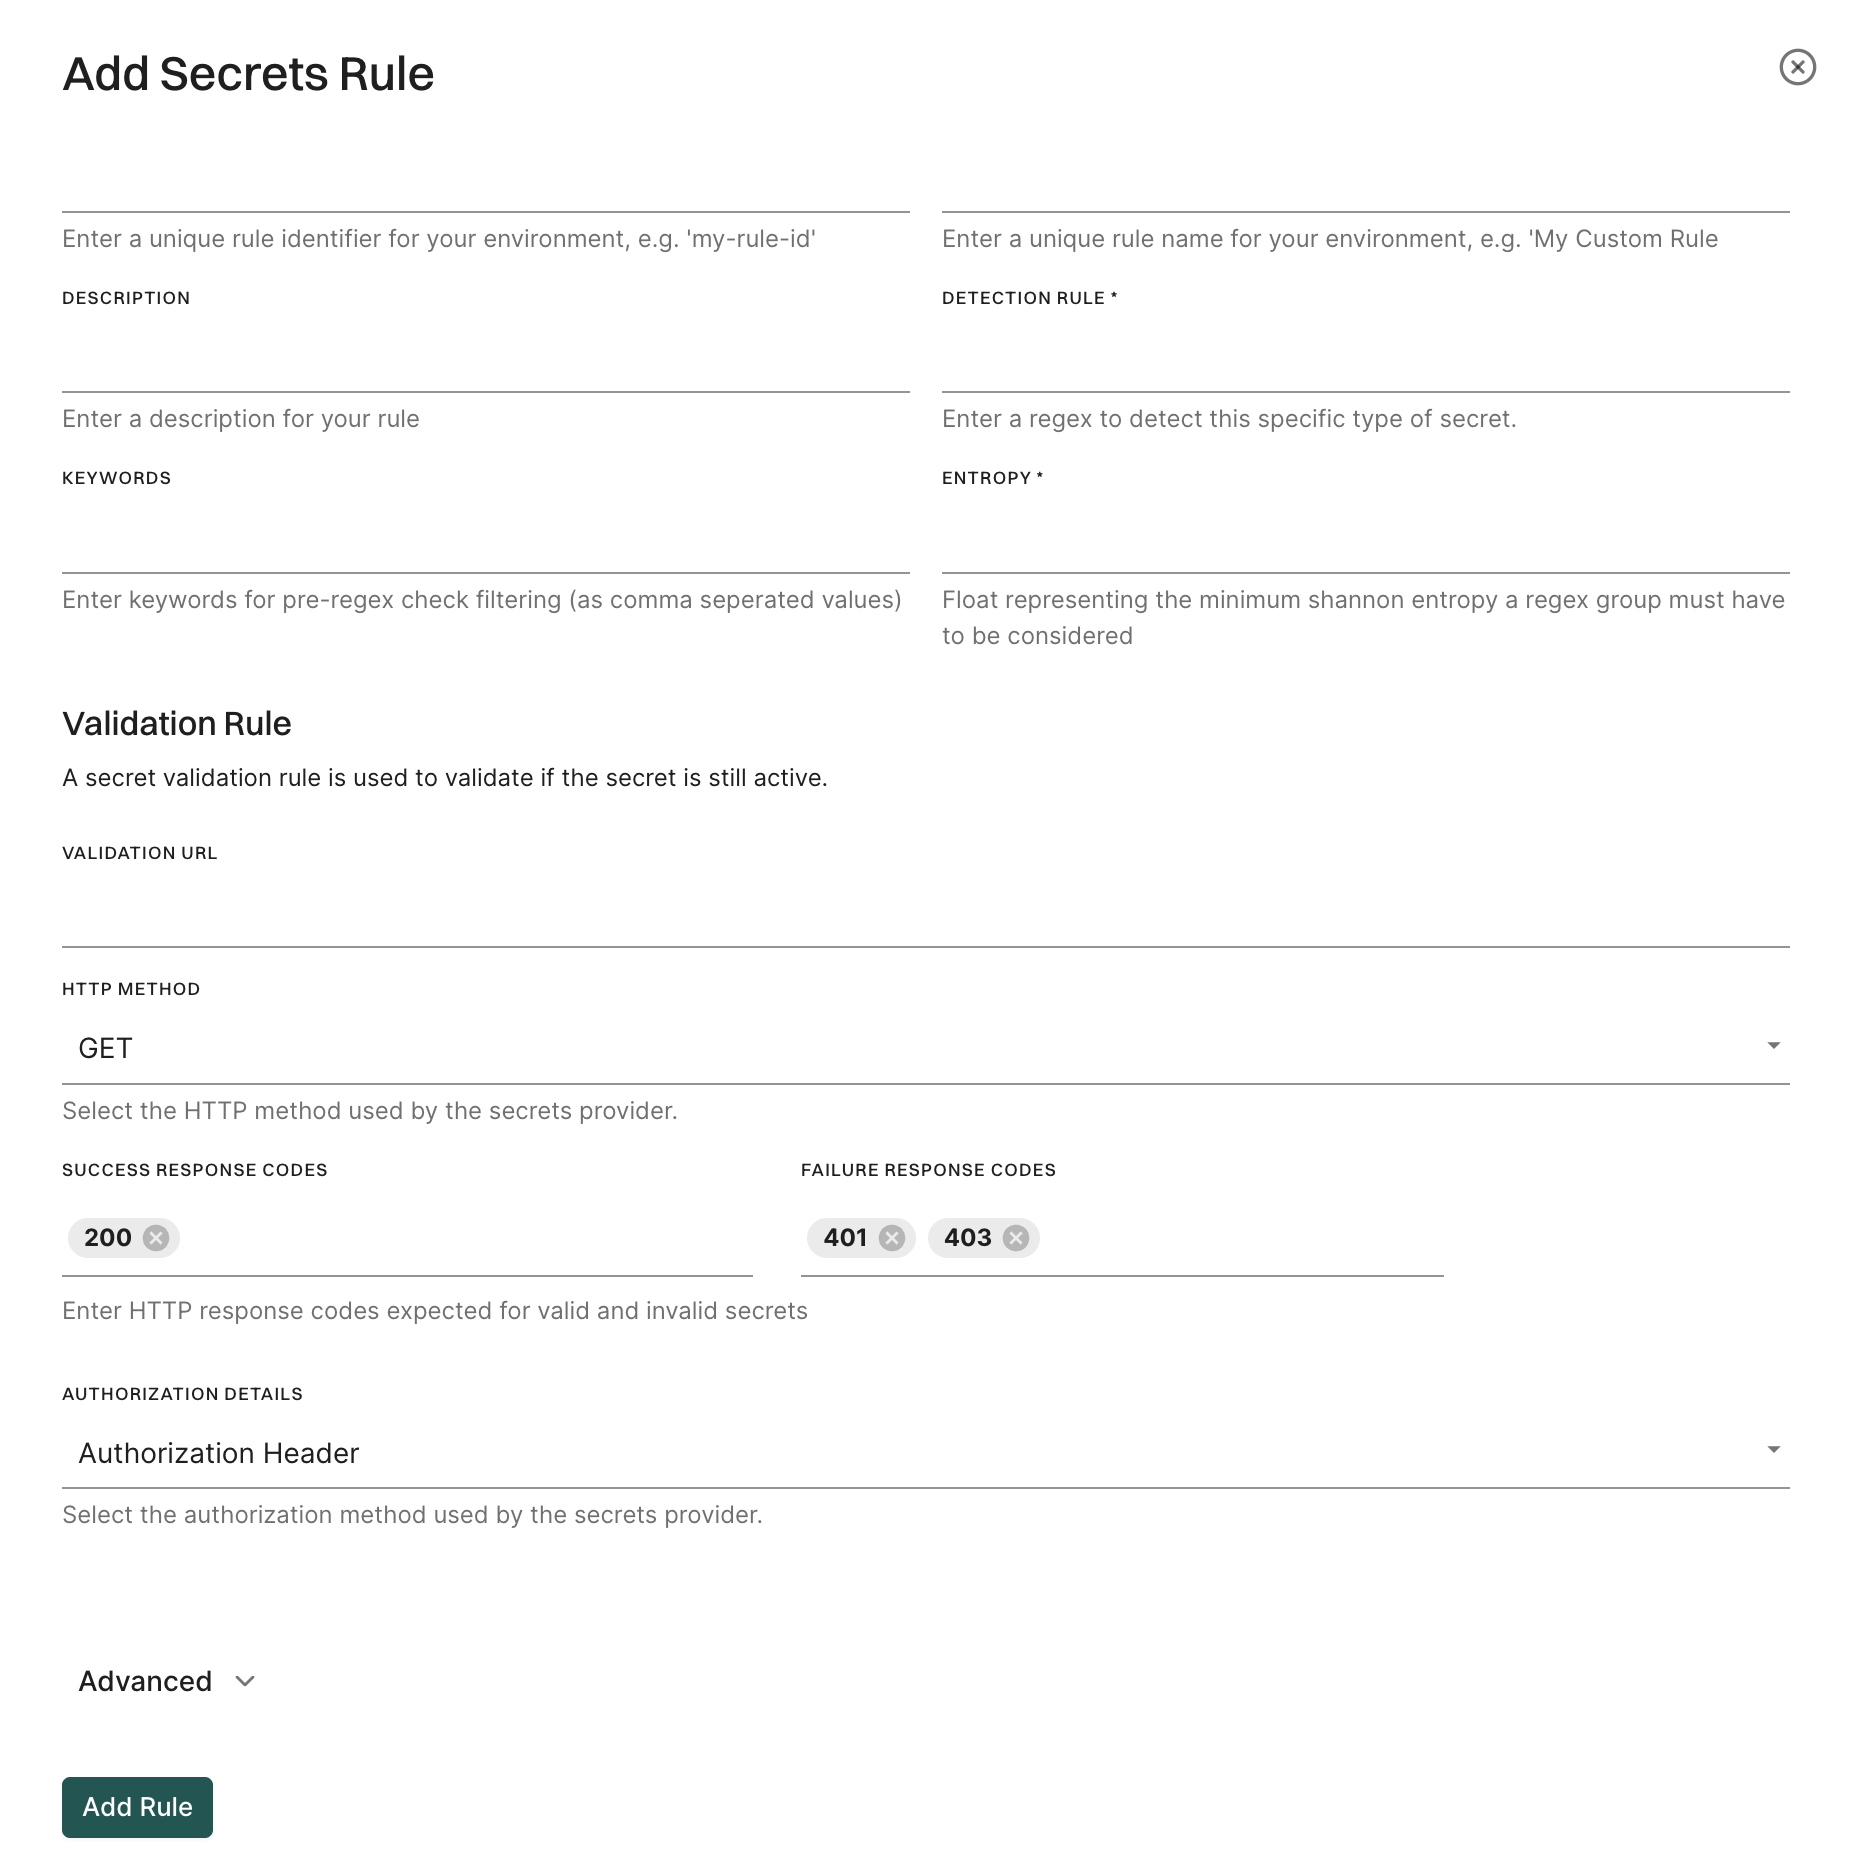The image size is (1874, 1876).
Task: Click the Add Rule button
Action: point(137,1807)
